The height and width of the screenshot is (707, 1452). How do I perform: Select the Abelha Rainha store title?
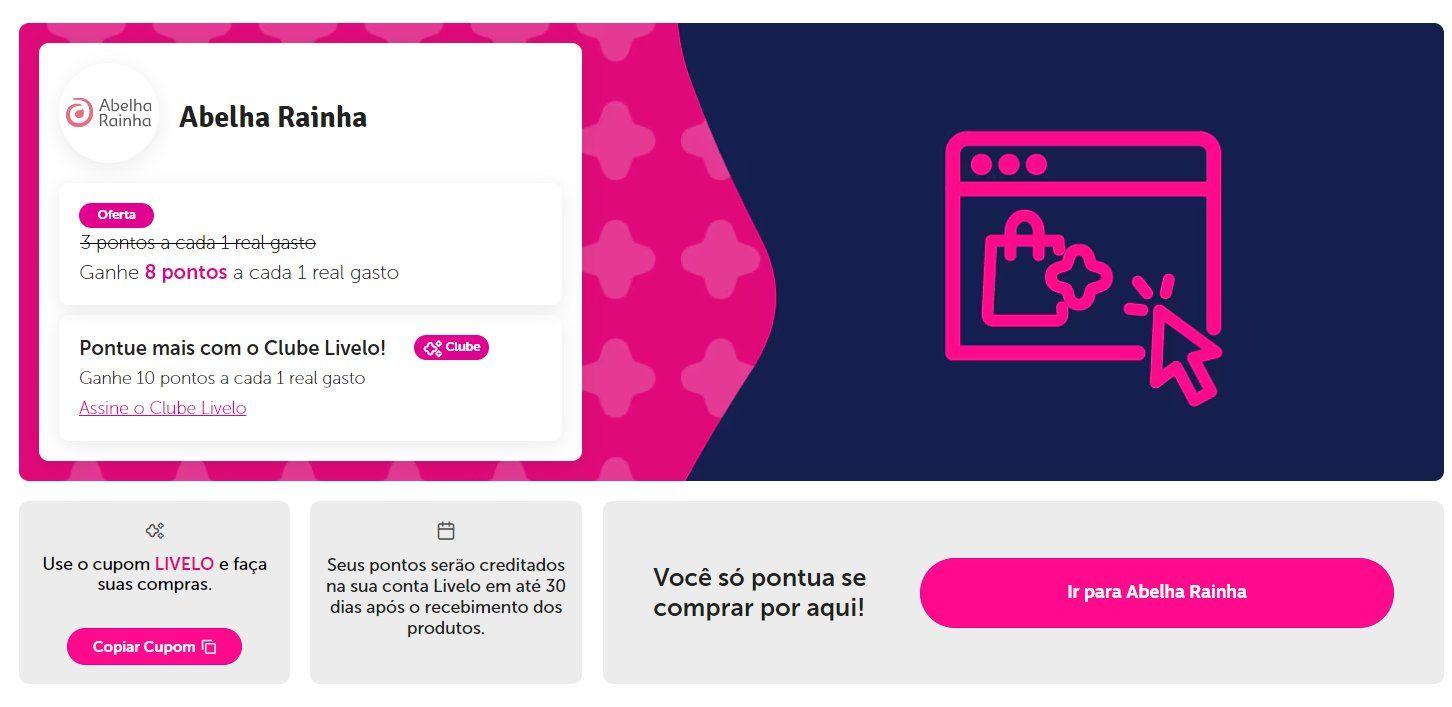(273, 117)
